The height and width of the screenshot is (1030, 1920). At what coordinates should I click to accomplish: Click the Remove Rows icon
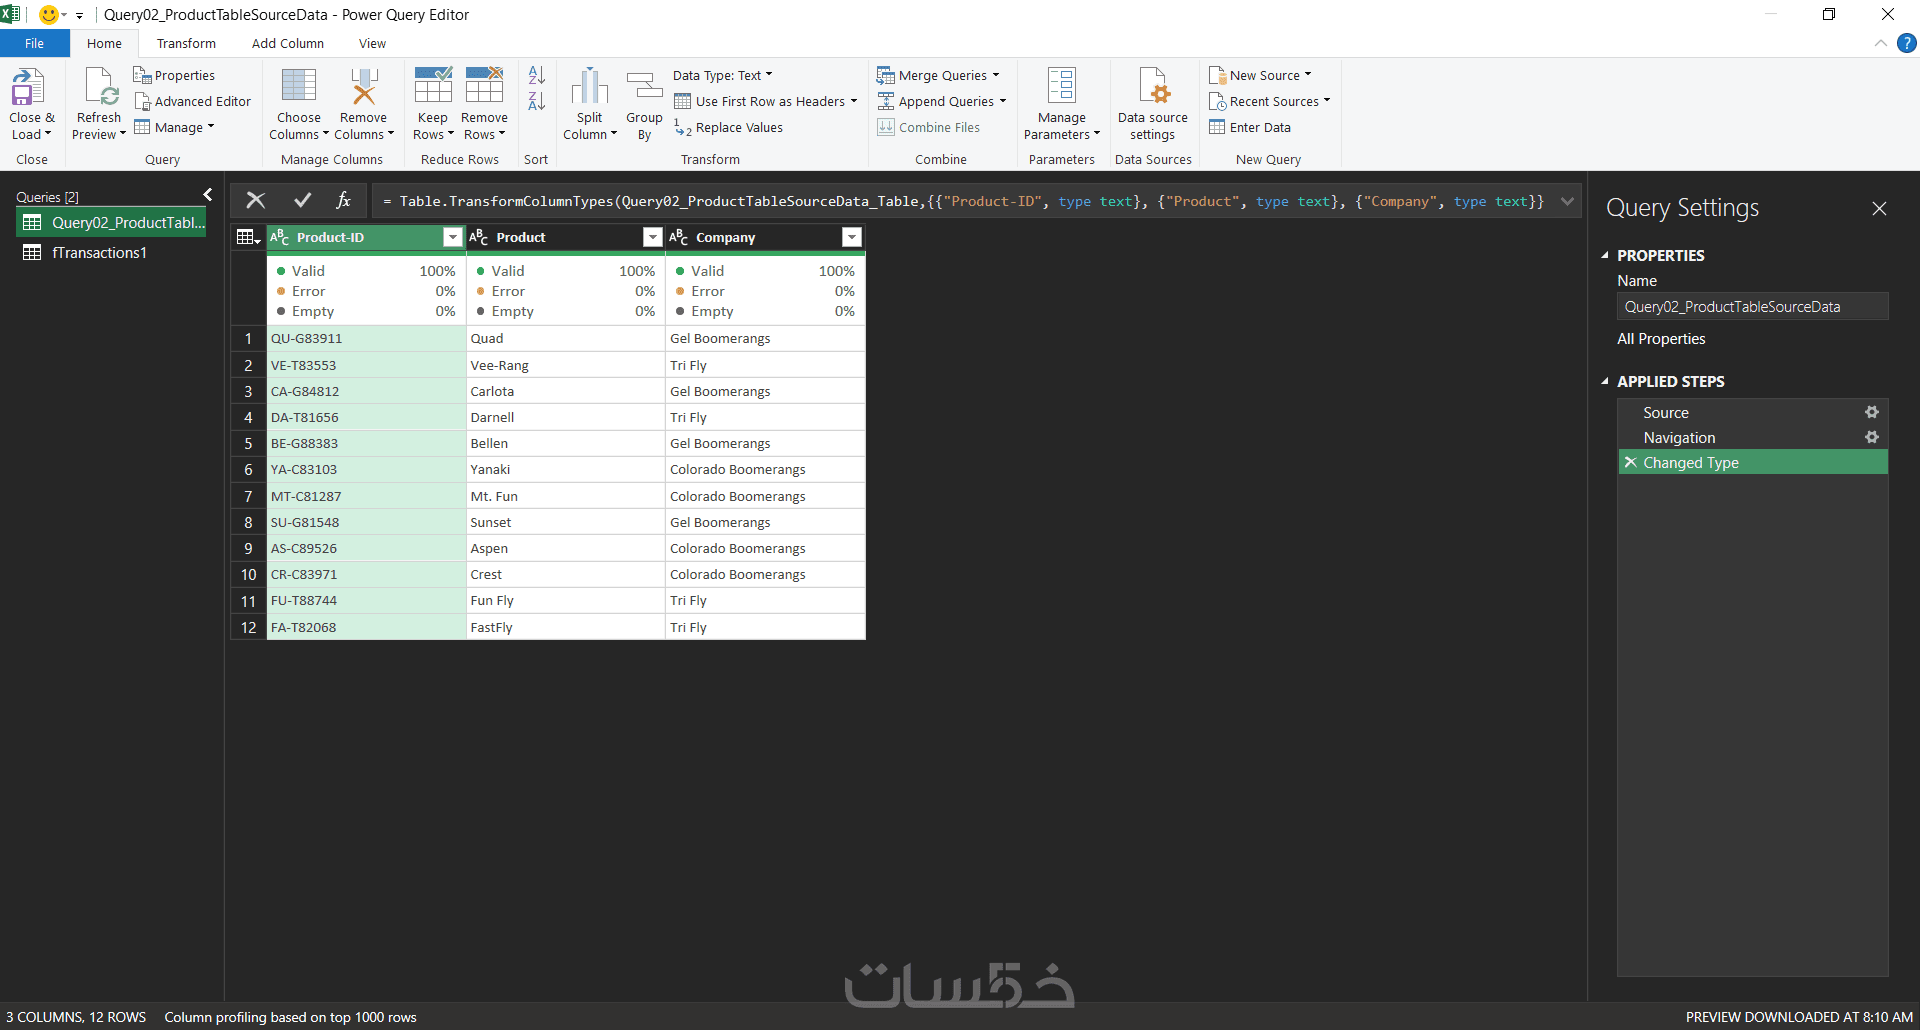pyautogui.click(x=485, y=85)
